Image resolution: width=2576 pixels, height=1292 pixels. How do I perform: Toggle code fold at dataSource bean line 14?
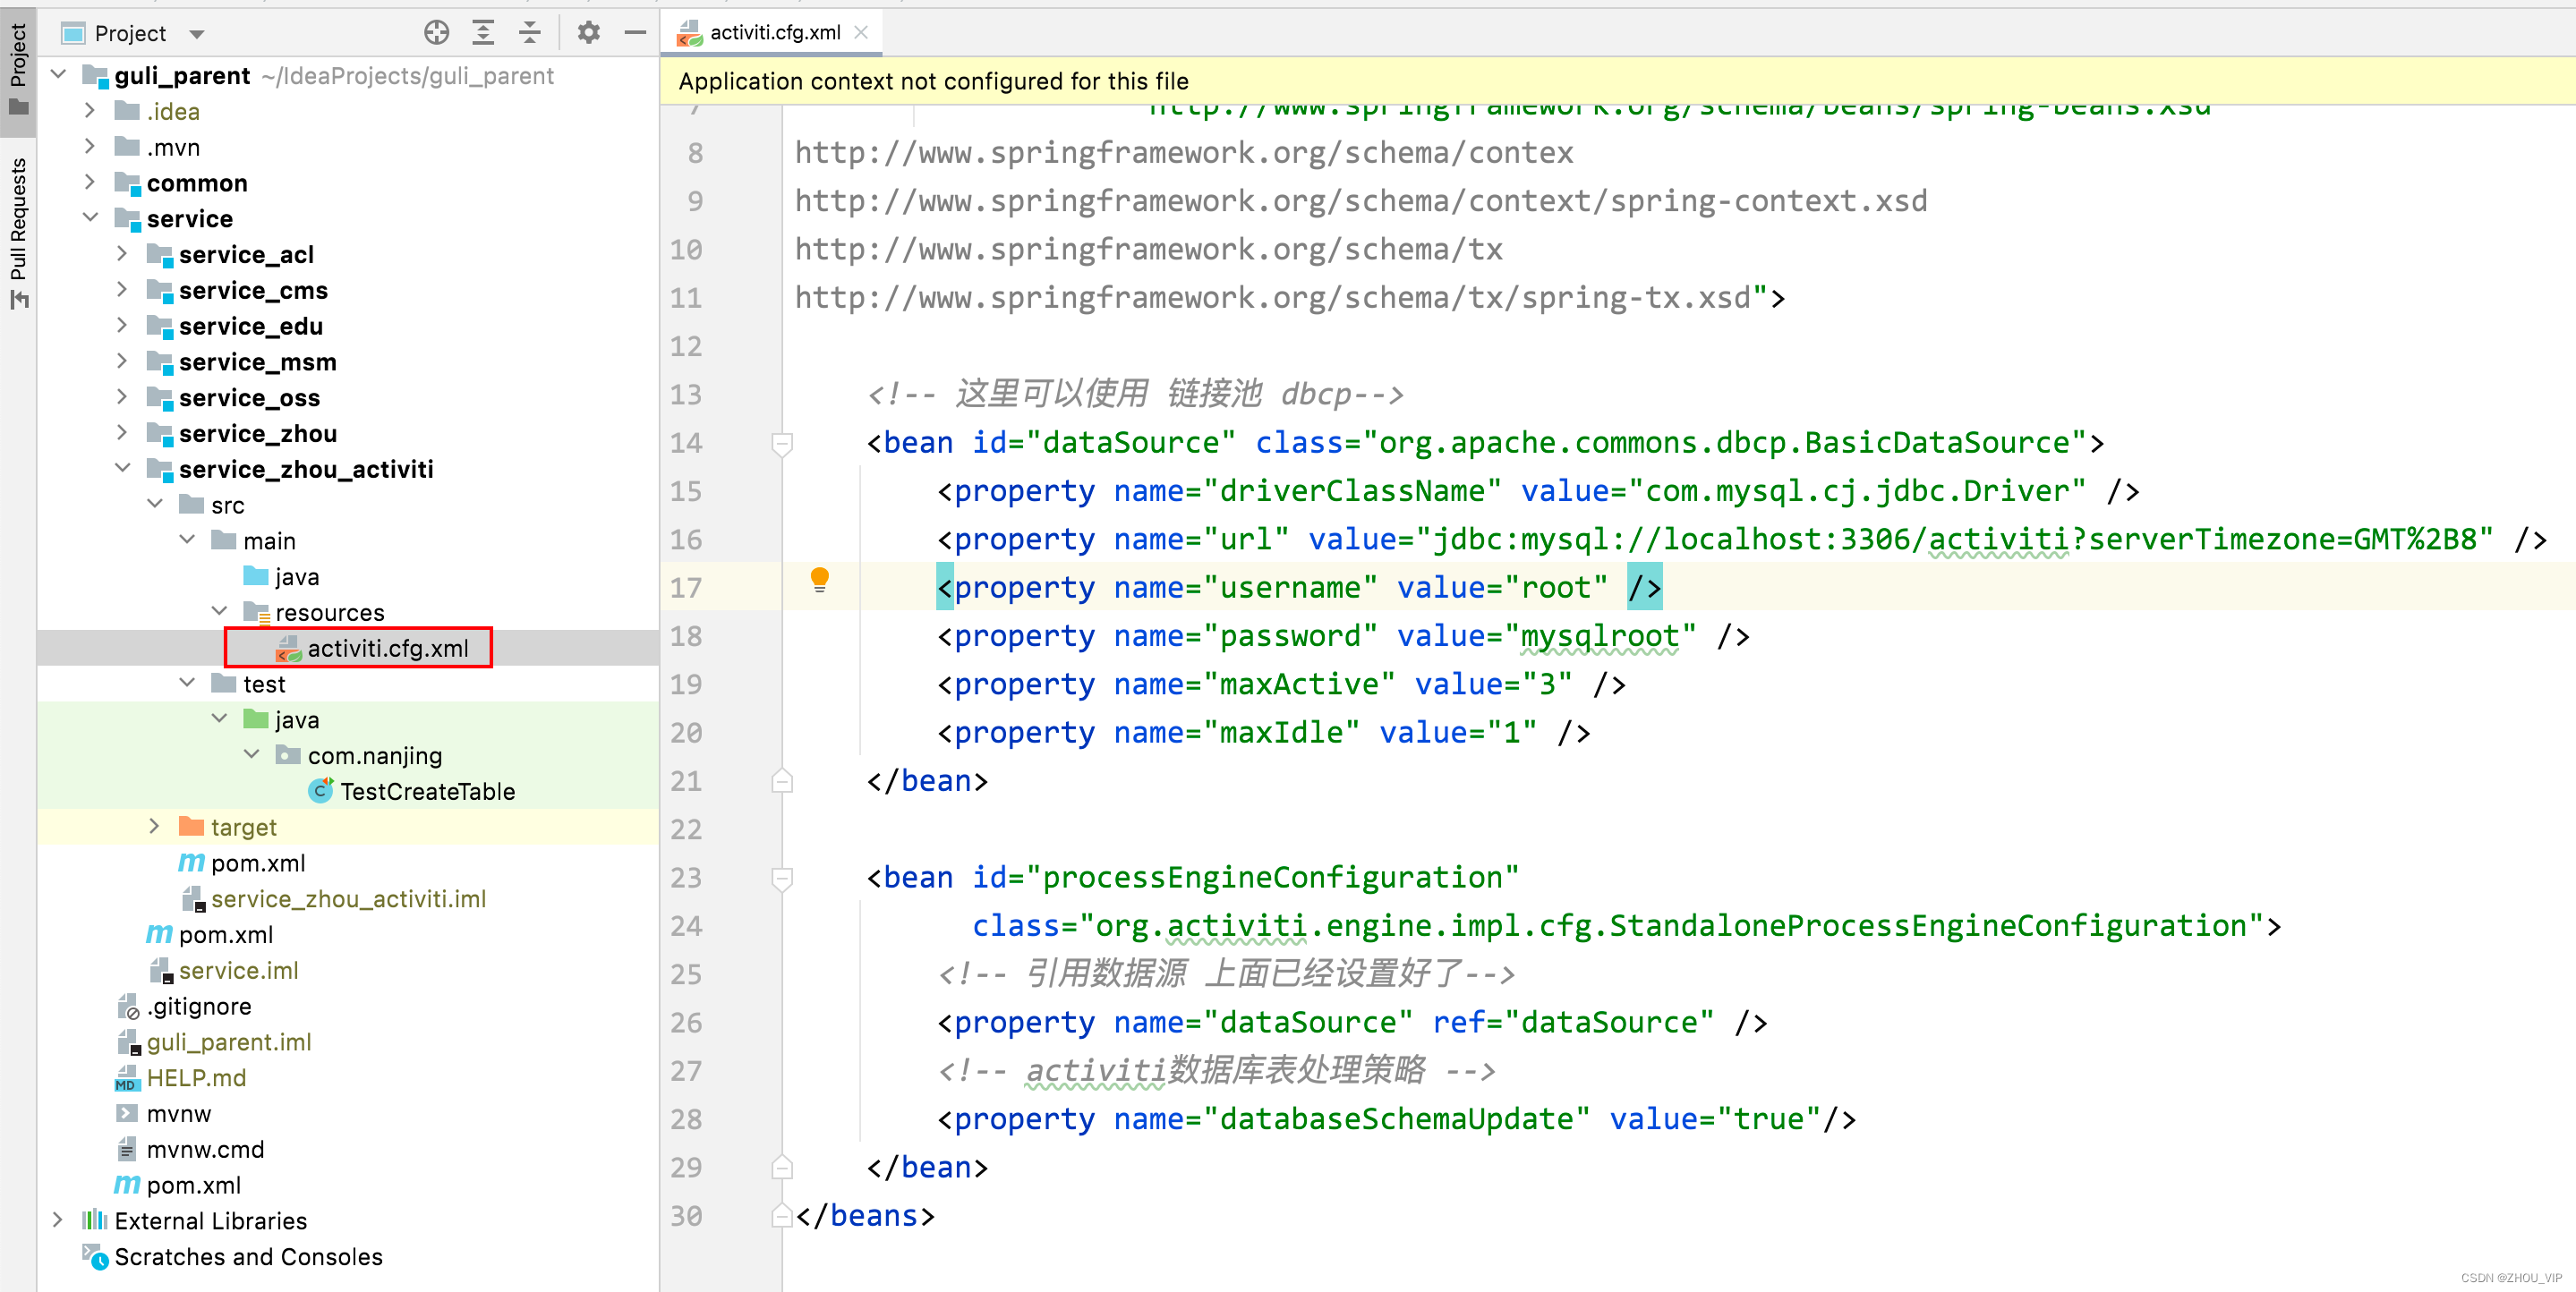[x=782, y=443]
